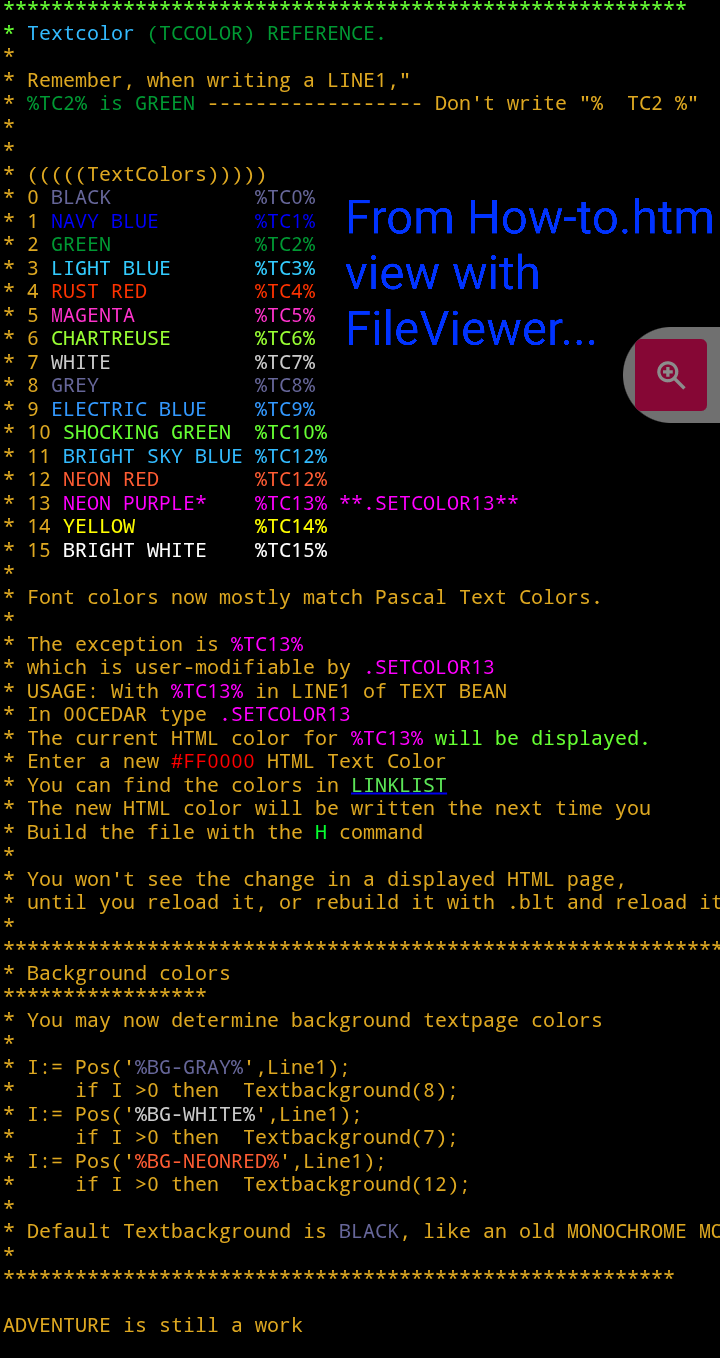This screenshot has width=720, height=1358.
Task: Tap the YELLOW color name
Action: tap(99, 526)
